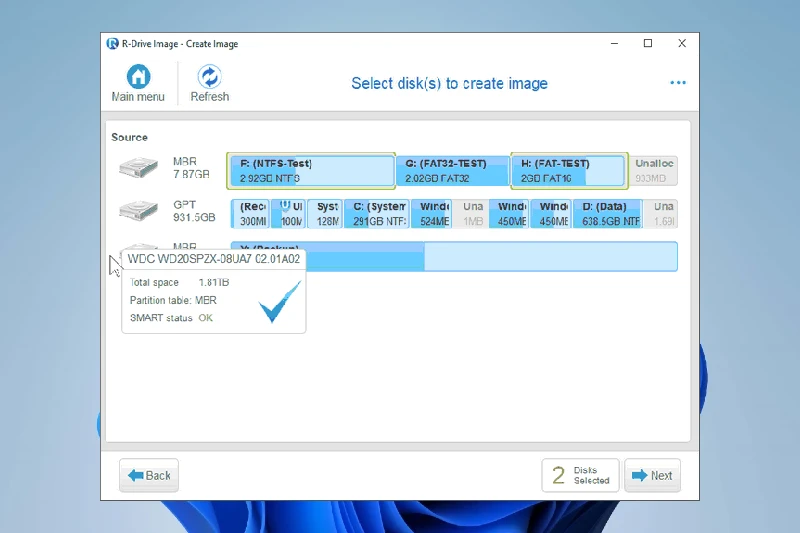Go to the Main menu home icon
800x533 pixels.
(138, 77)
